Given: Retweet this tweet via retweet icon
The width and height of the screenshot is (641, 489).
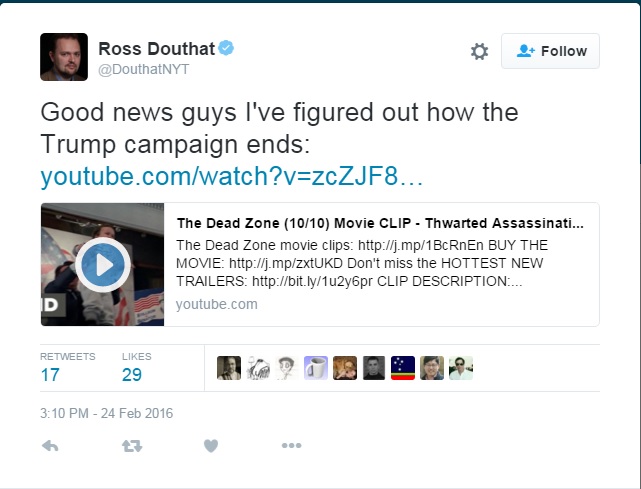Looking at the screenshot, I should pyautogui.click(x=132, y=446).
